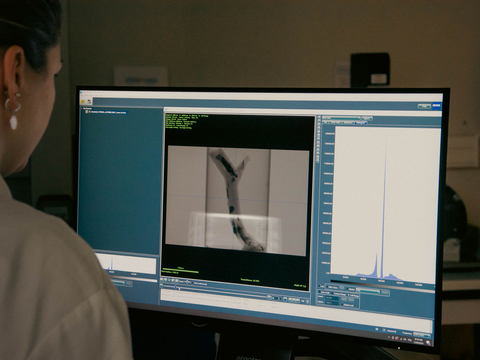Viewport: 480px width, 360px height.
Task: Open the teal combo box below the histogram
Action: tap(370, 291)
